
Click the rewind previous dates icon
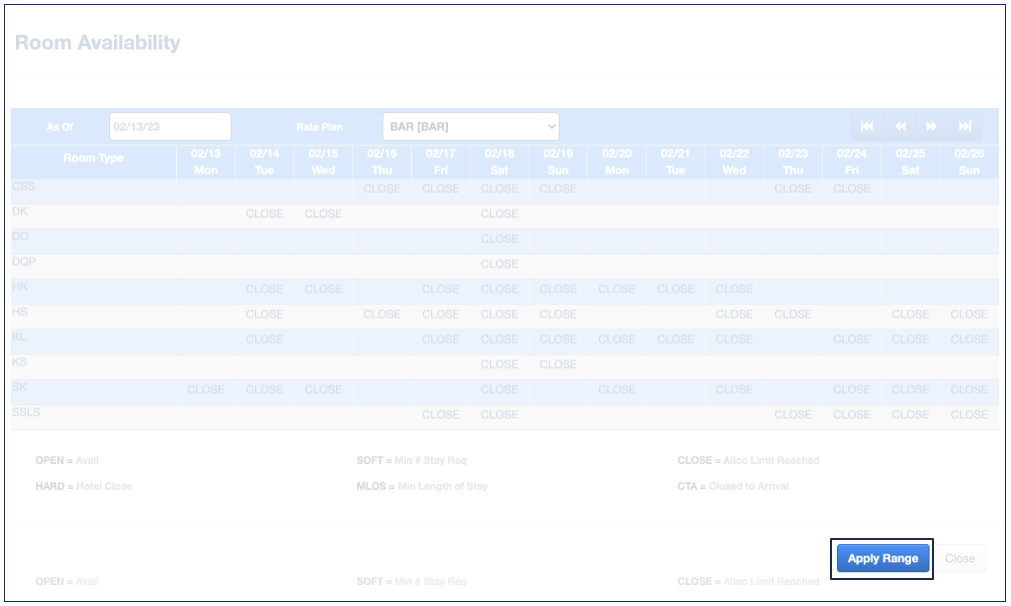[x=900, y=126]
